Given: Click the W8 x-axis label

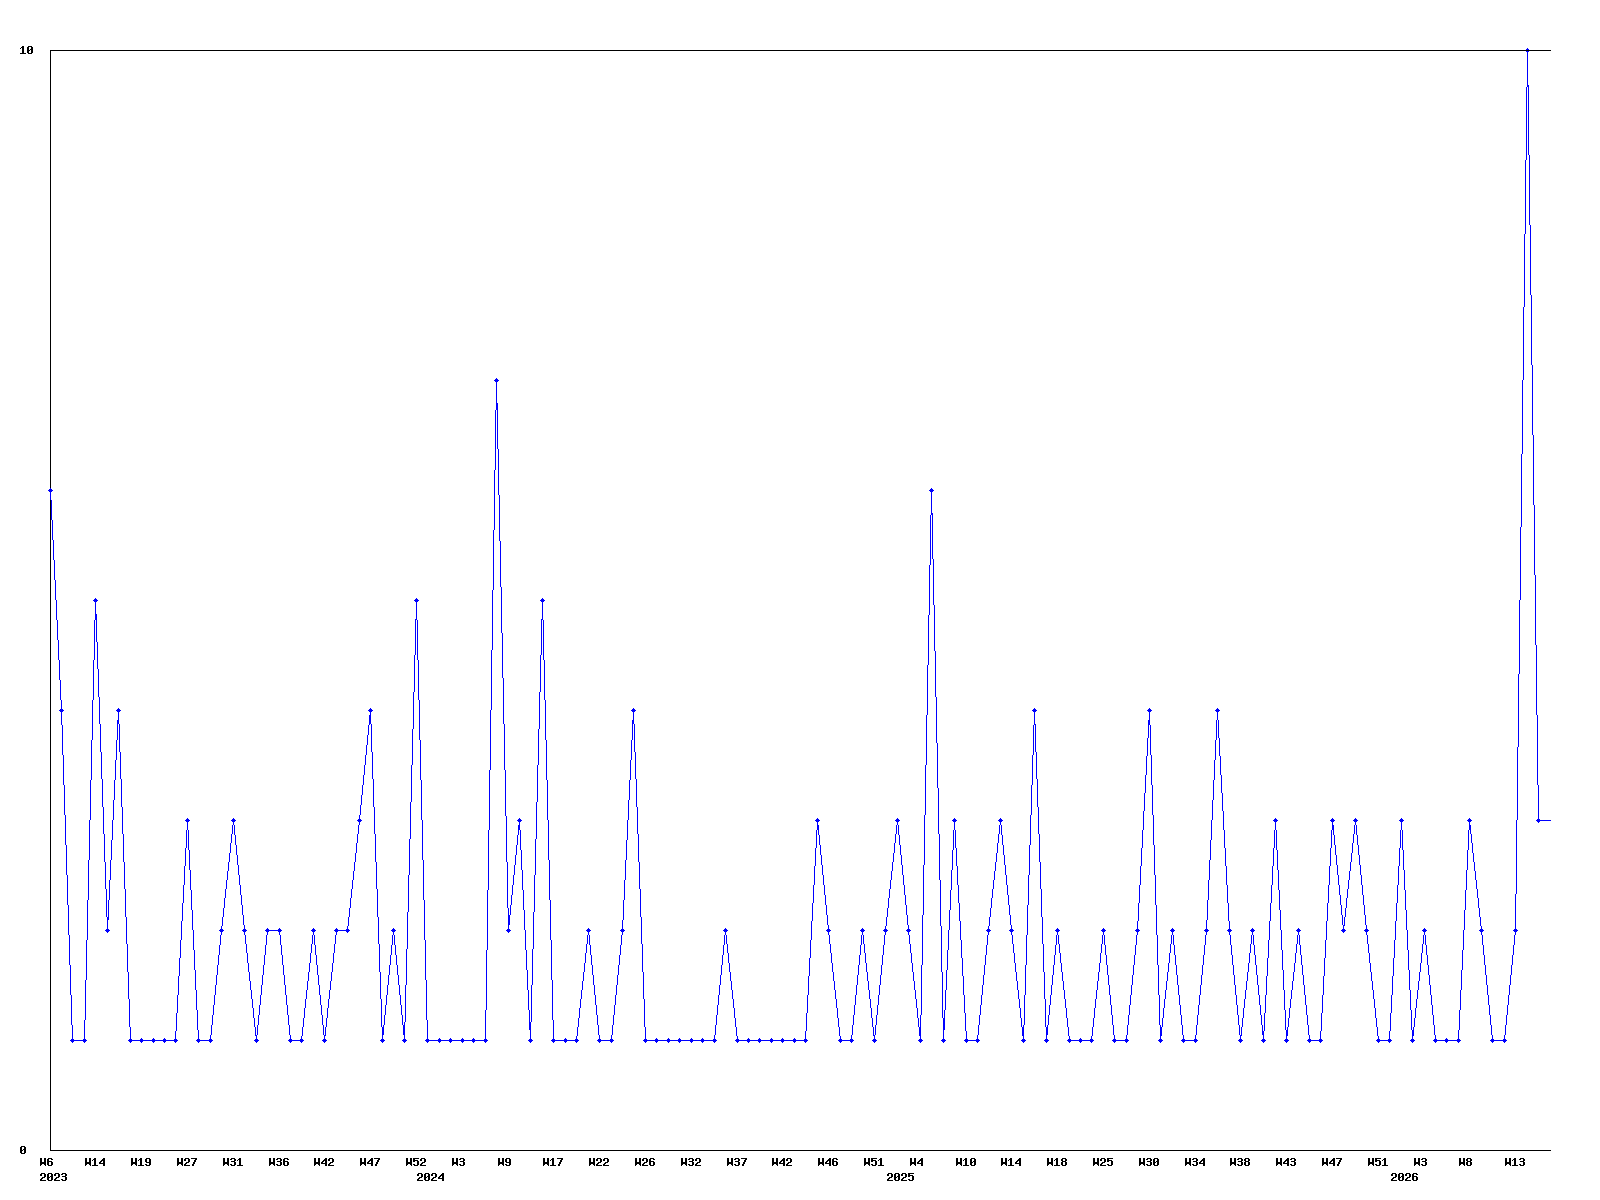Looking at the screenshot, I should [1466, 1162].
